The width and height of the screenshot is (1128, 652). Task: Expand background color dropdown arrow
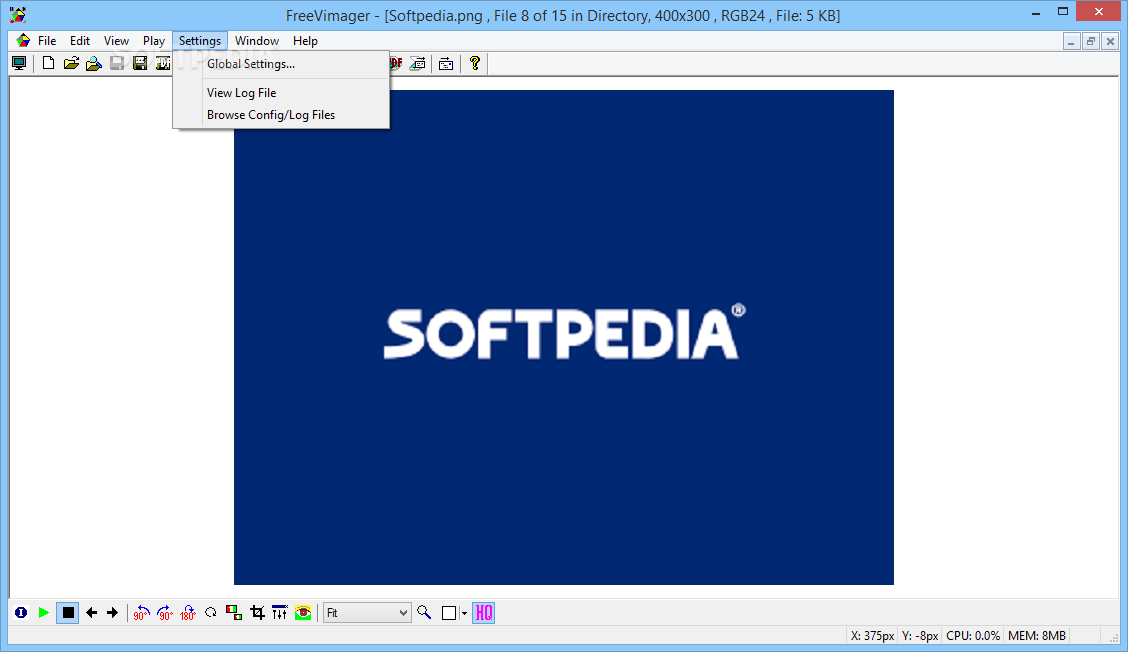[464, 613]
